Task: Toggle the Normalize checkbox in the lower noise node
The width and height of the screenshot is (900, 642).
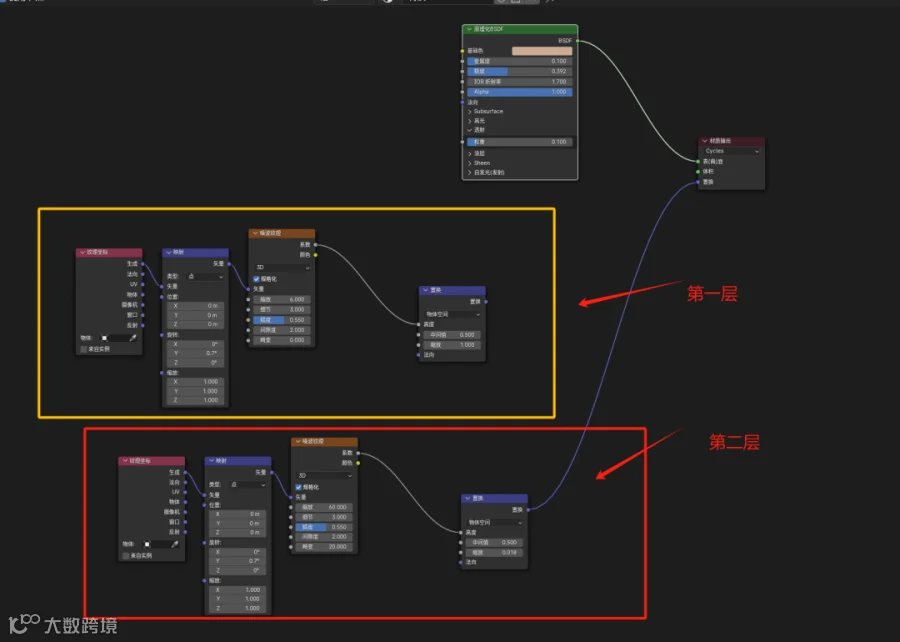Action: point(298,487)
